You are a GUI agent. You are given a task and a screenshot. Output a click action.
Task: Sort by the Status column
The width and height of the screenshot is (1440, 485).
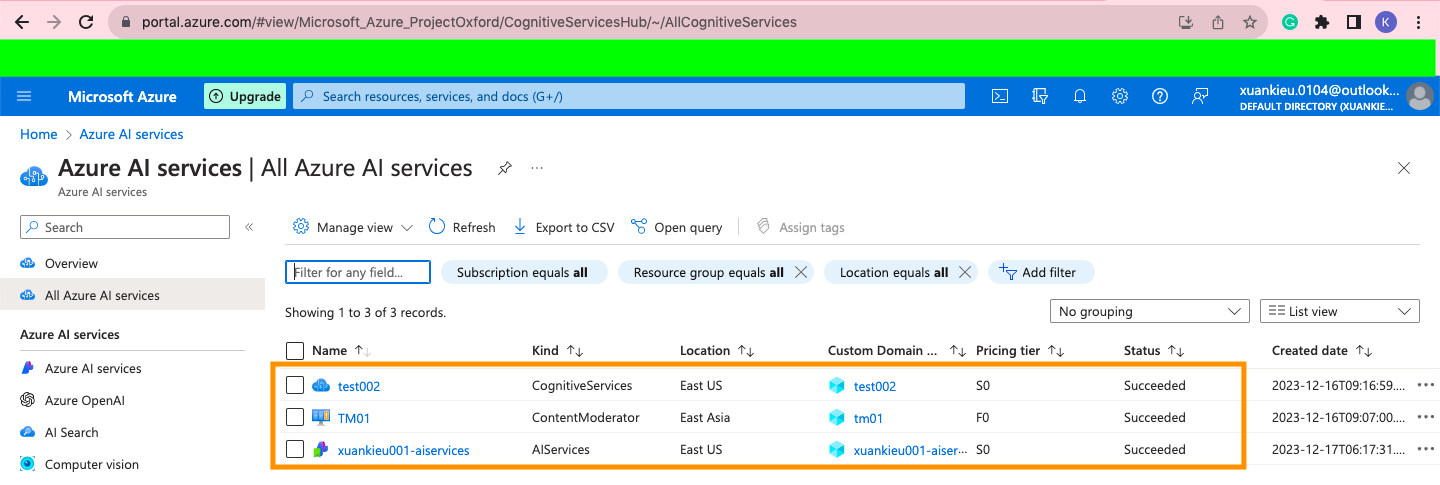pos(1154,351)
